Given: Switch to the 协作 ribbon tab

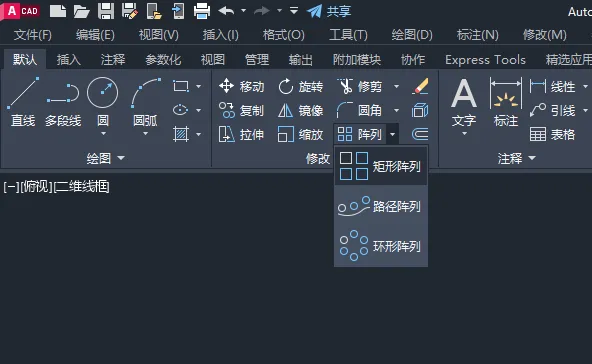Looking at the screenshot, I should pos(413,60).
